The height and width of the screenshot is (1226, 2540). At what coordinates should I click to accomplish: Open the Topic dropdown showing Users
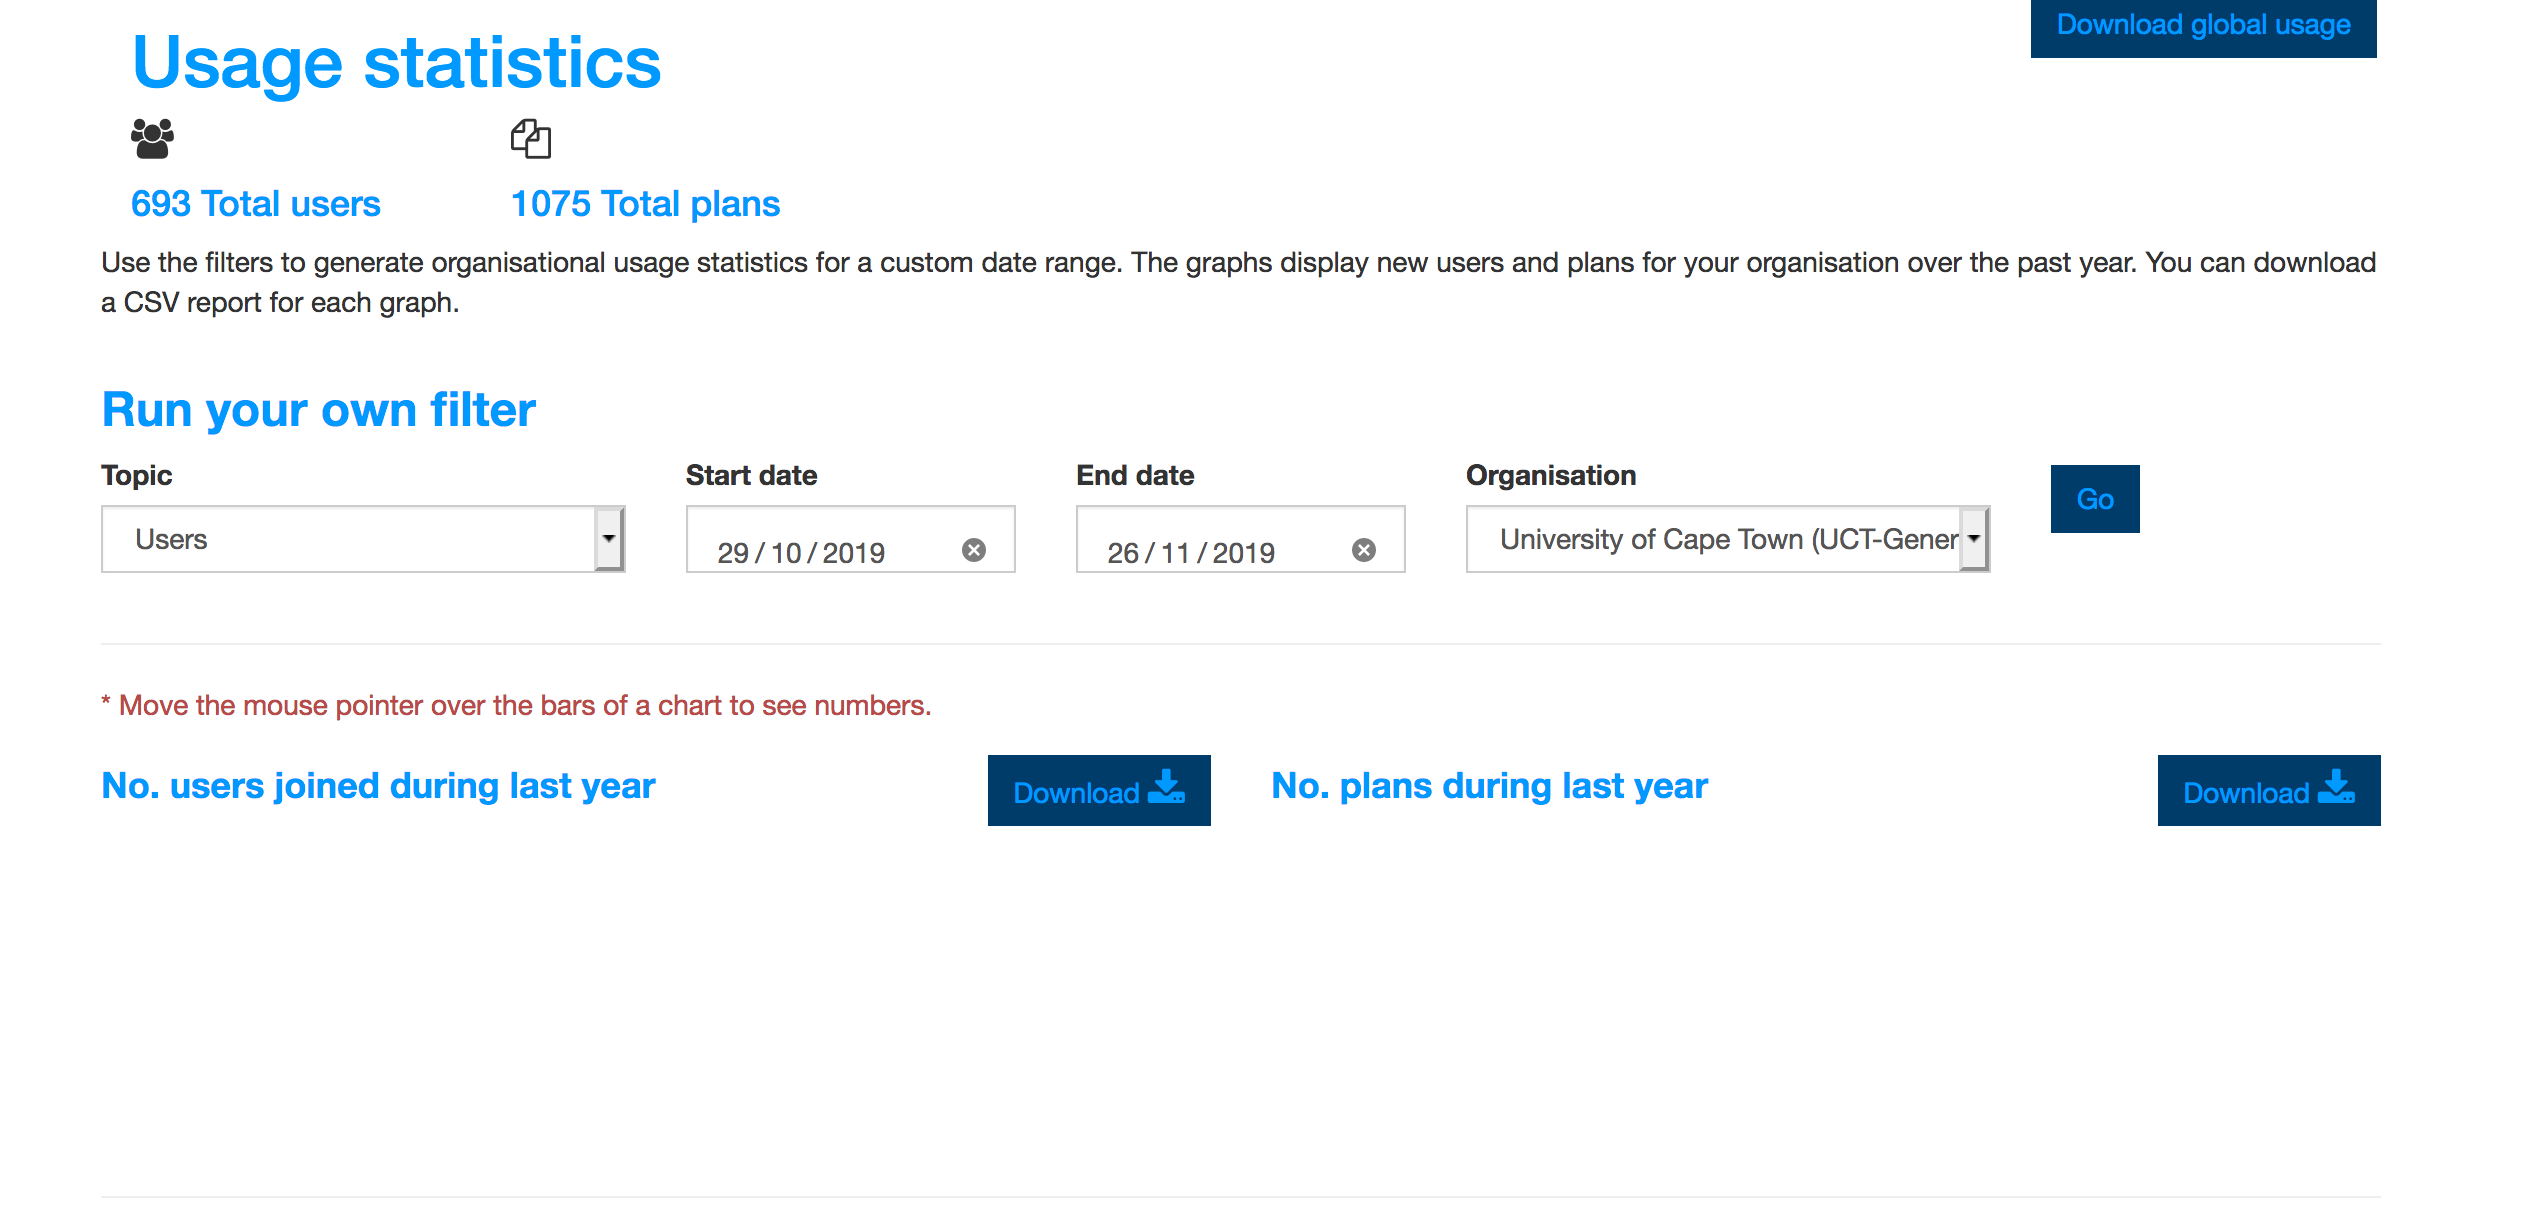click(362, 539)
